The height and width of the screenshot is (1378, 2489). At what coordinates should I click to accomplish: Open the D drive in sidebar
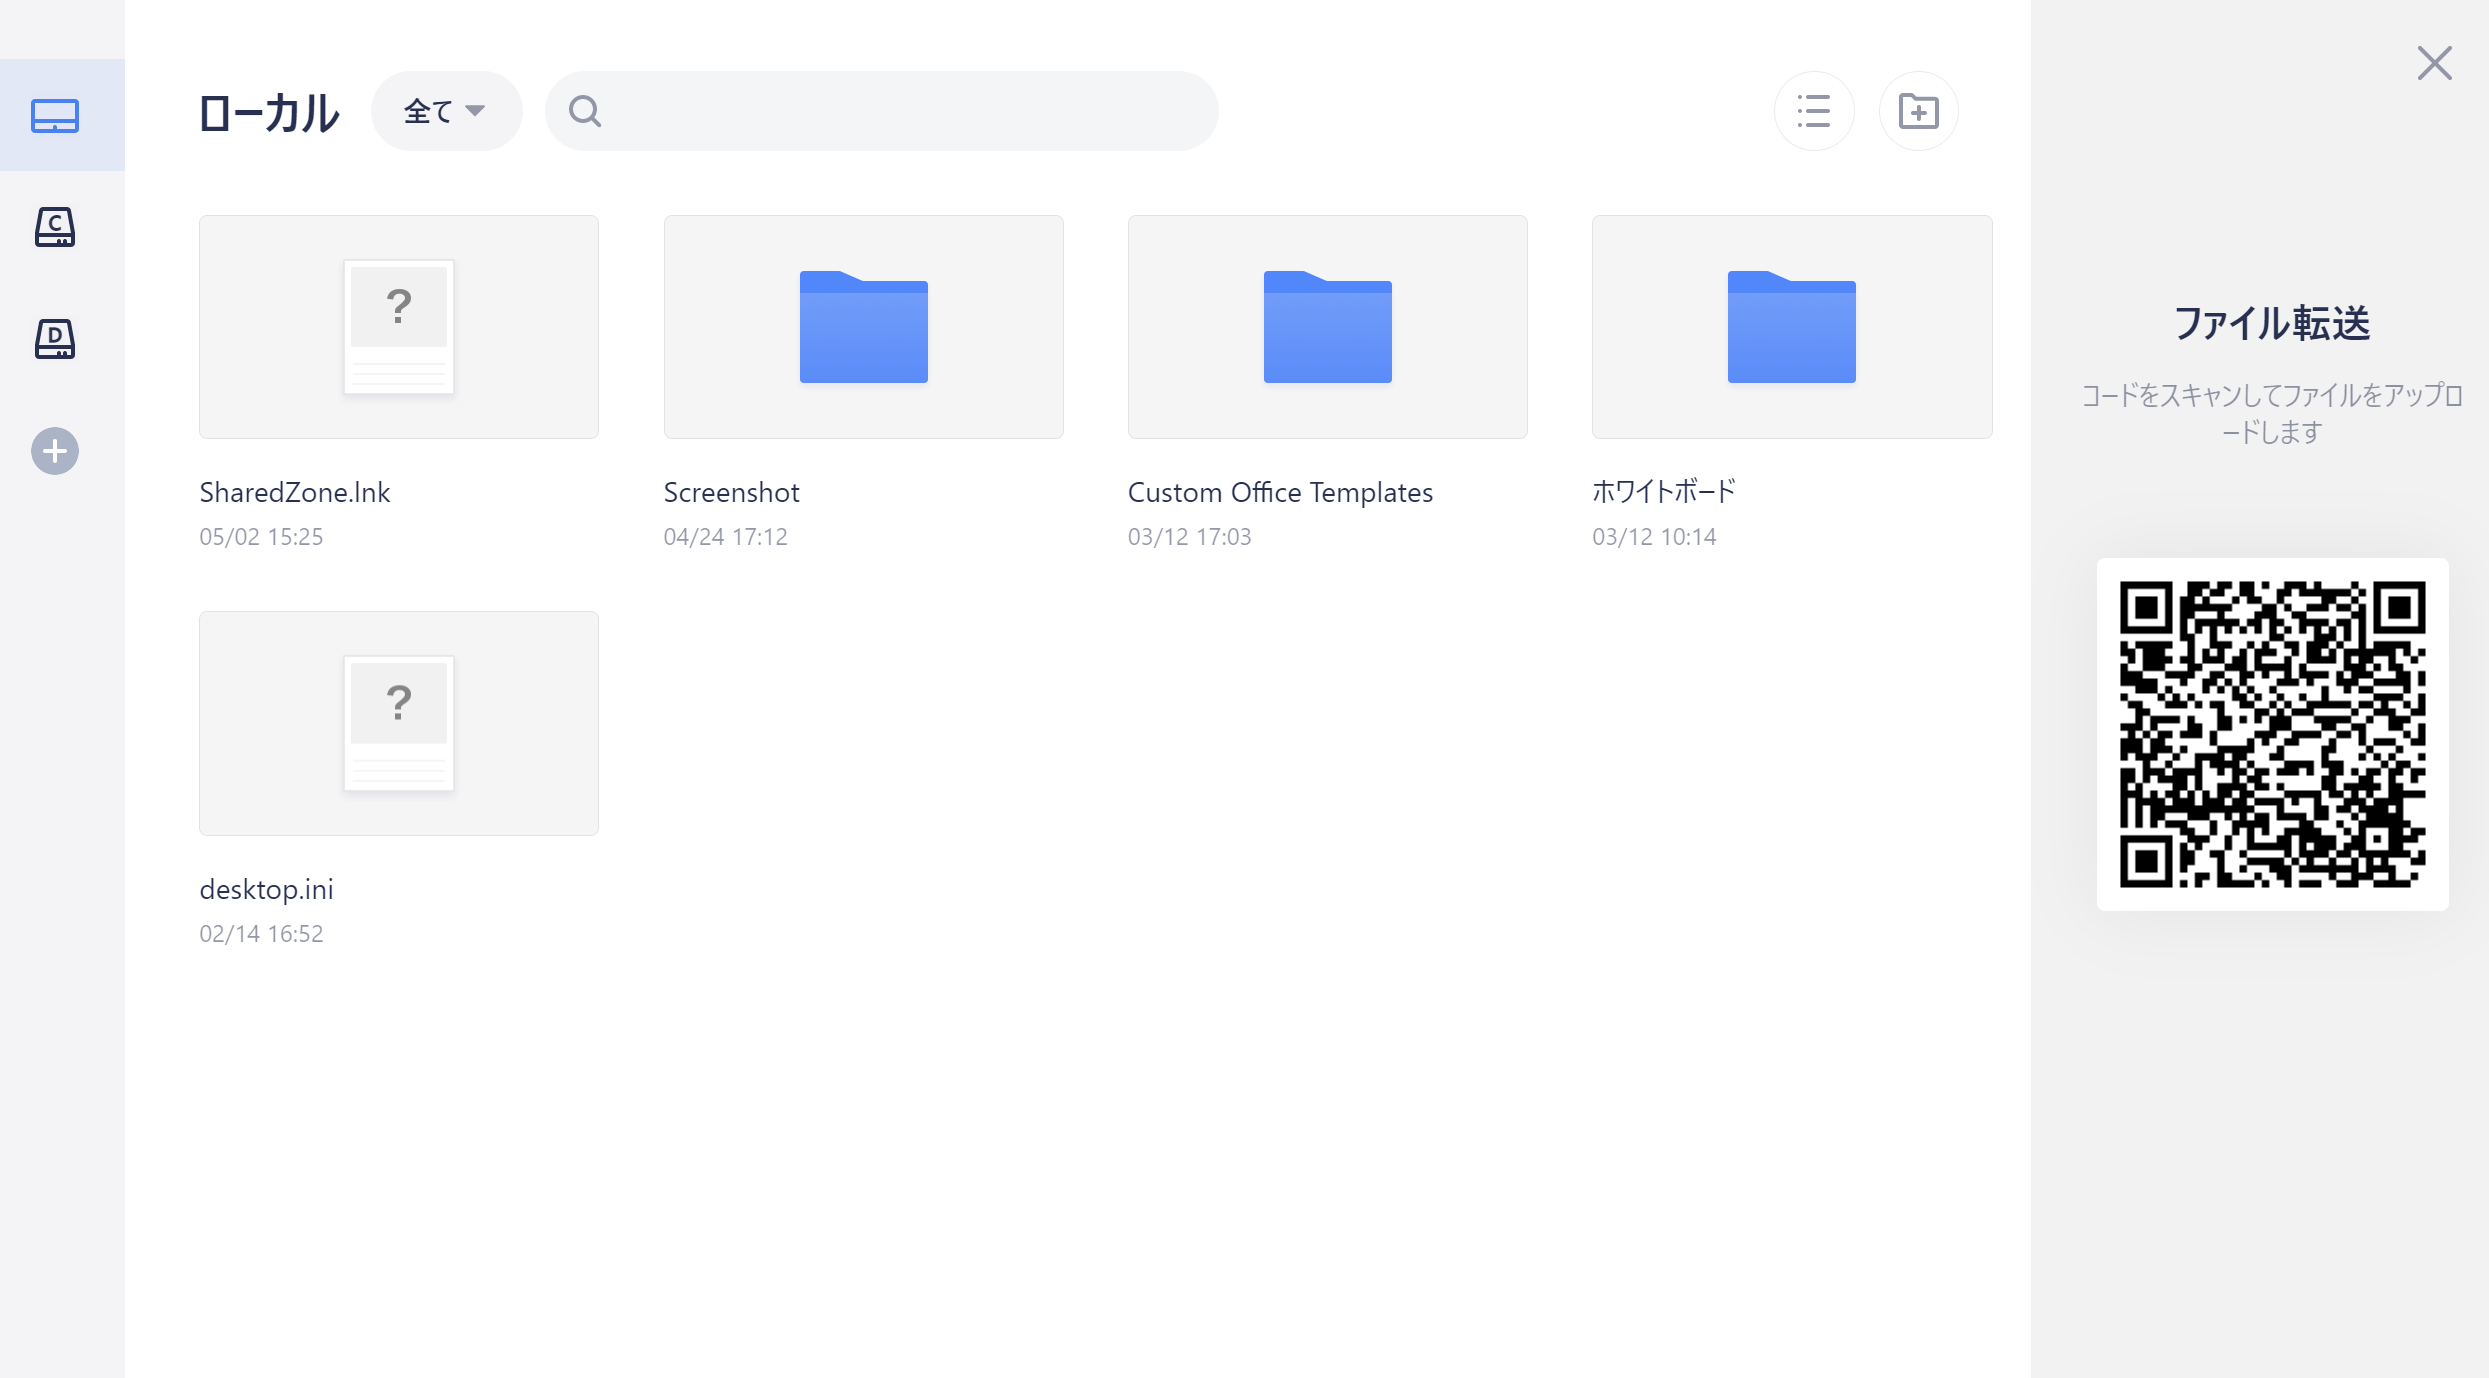point(55,339)
